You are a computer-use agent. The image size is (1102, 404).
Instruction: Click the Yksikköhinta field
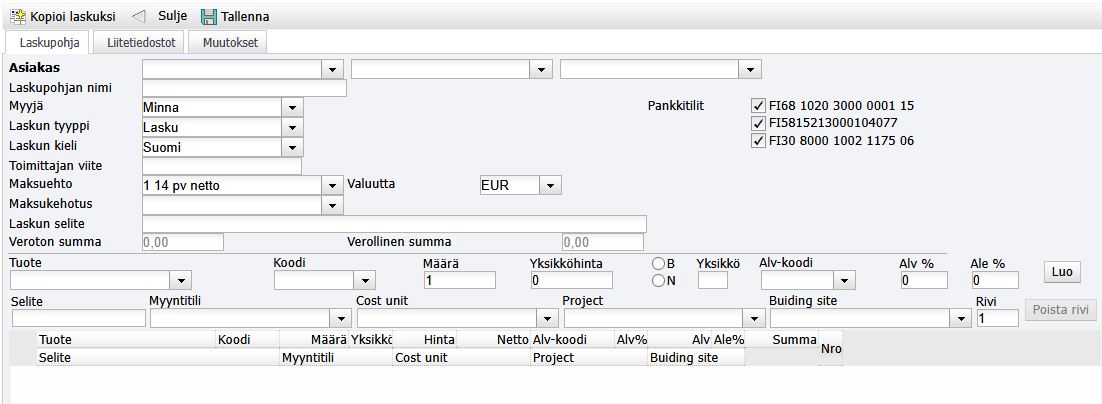coord(571,280)
